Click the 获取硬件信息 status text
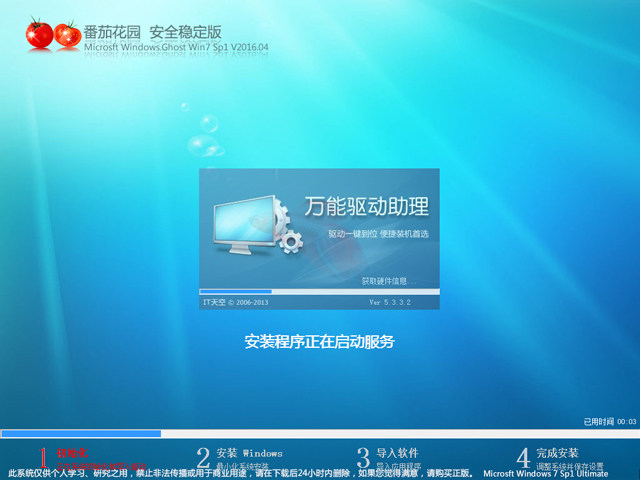 pyautogui.click(x=389, y=281)
